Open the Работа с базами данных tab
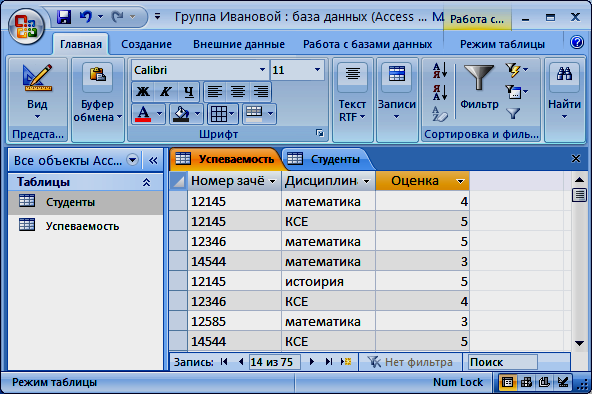Screen dimensions: 592x394 (x=367, y=44)
